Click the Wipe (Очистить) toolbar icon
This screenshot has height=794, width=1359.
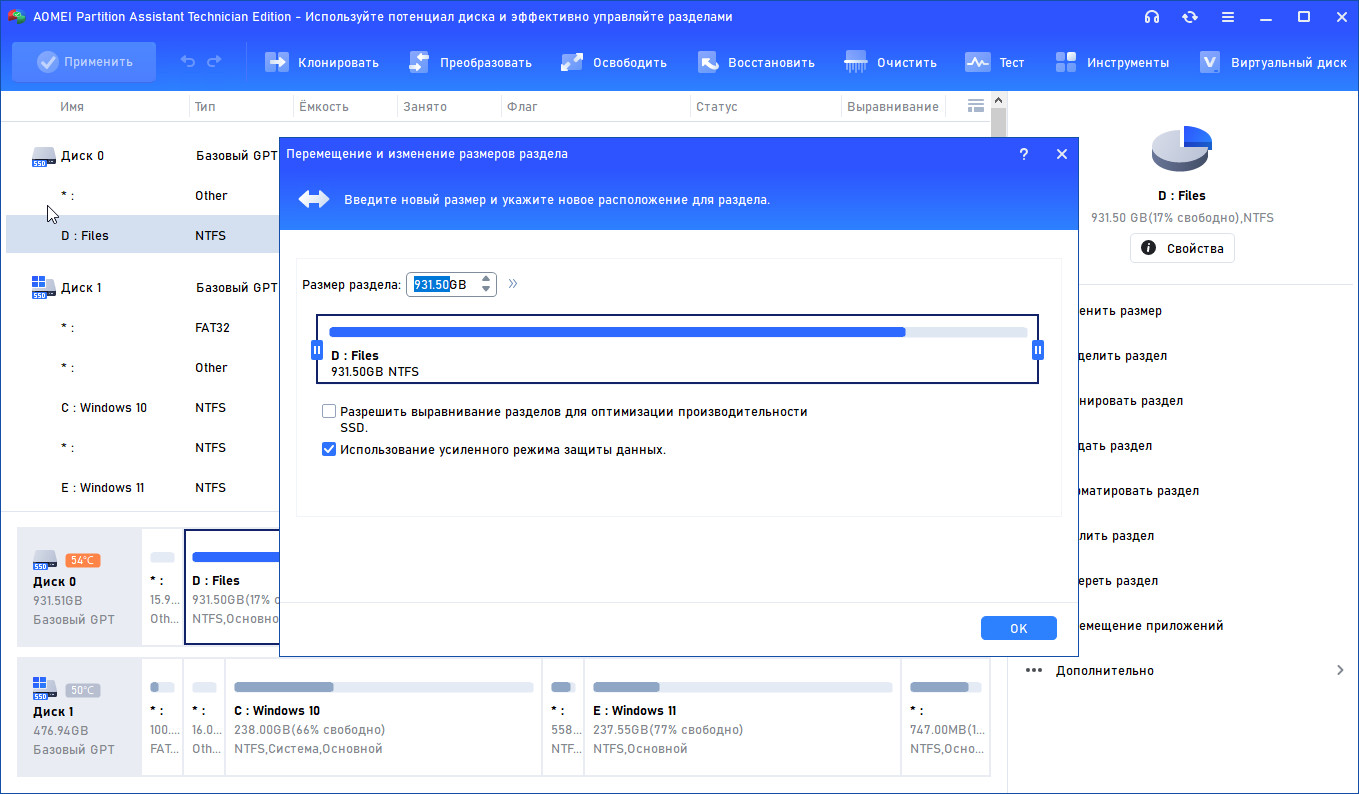click(x=856, y=62)
